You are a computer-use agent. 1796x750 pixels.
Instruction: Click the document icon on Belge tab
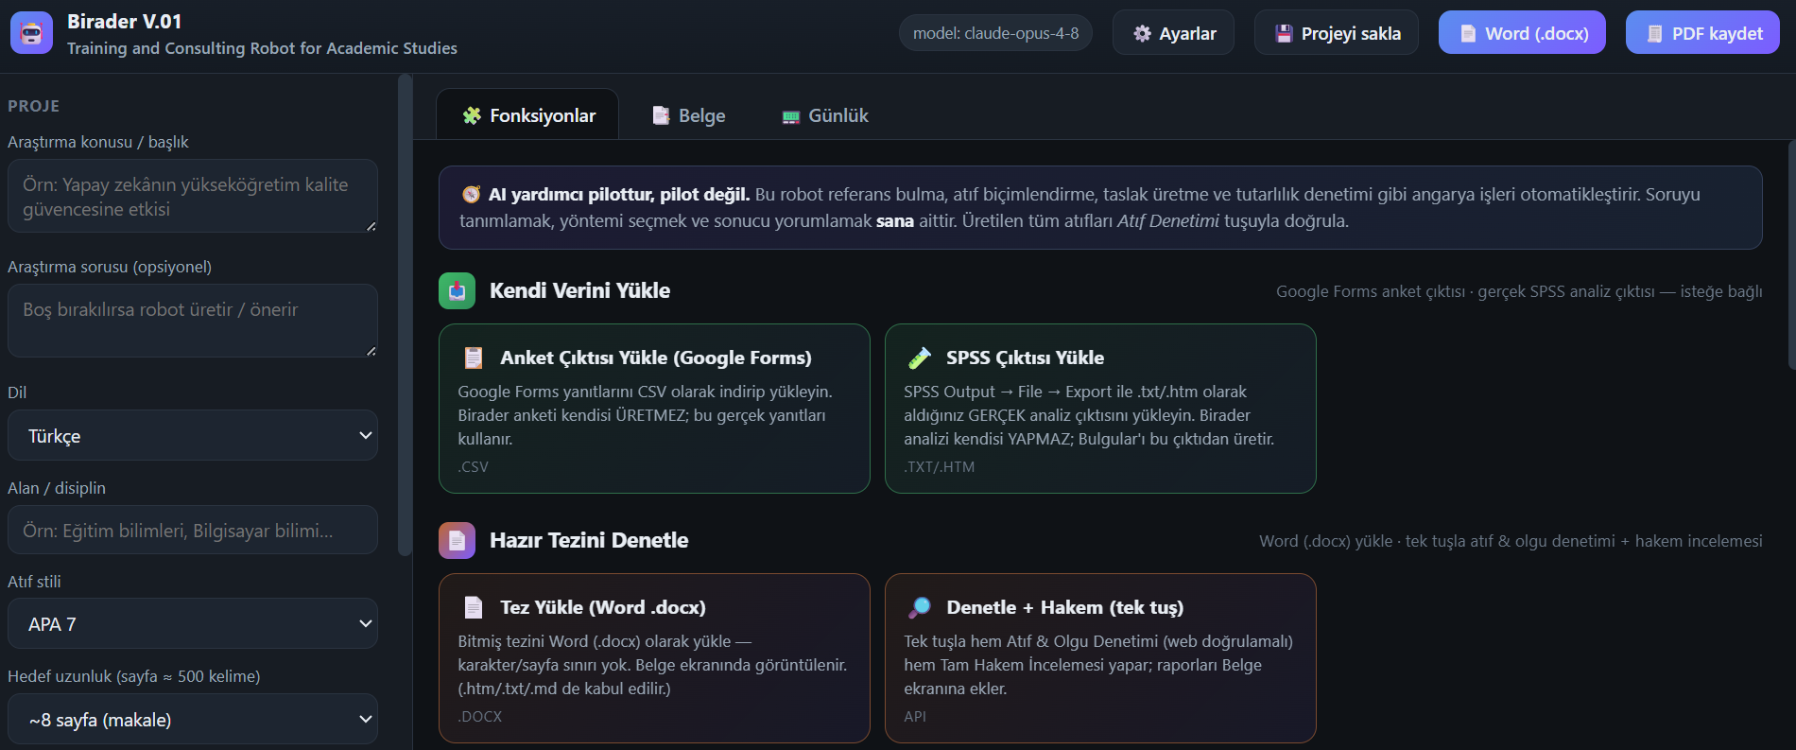(661, 116)
